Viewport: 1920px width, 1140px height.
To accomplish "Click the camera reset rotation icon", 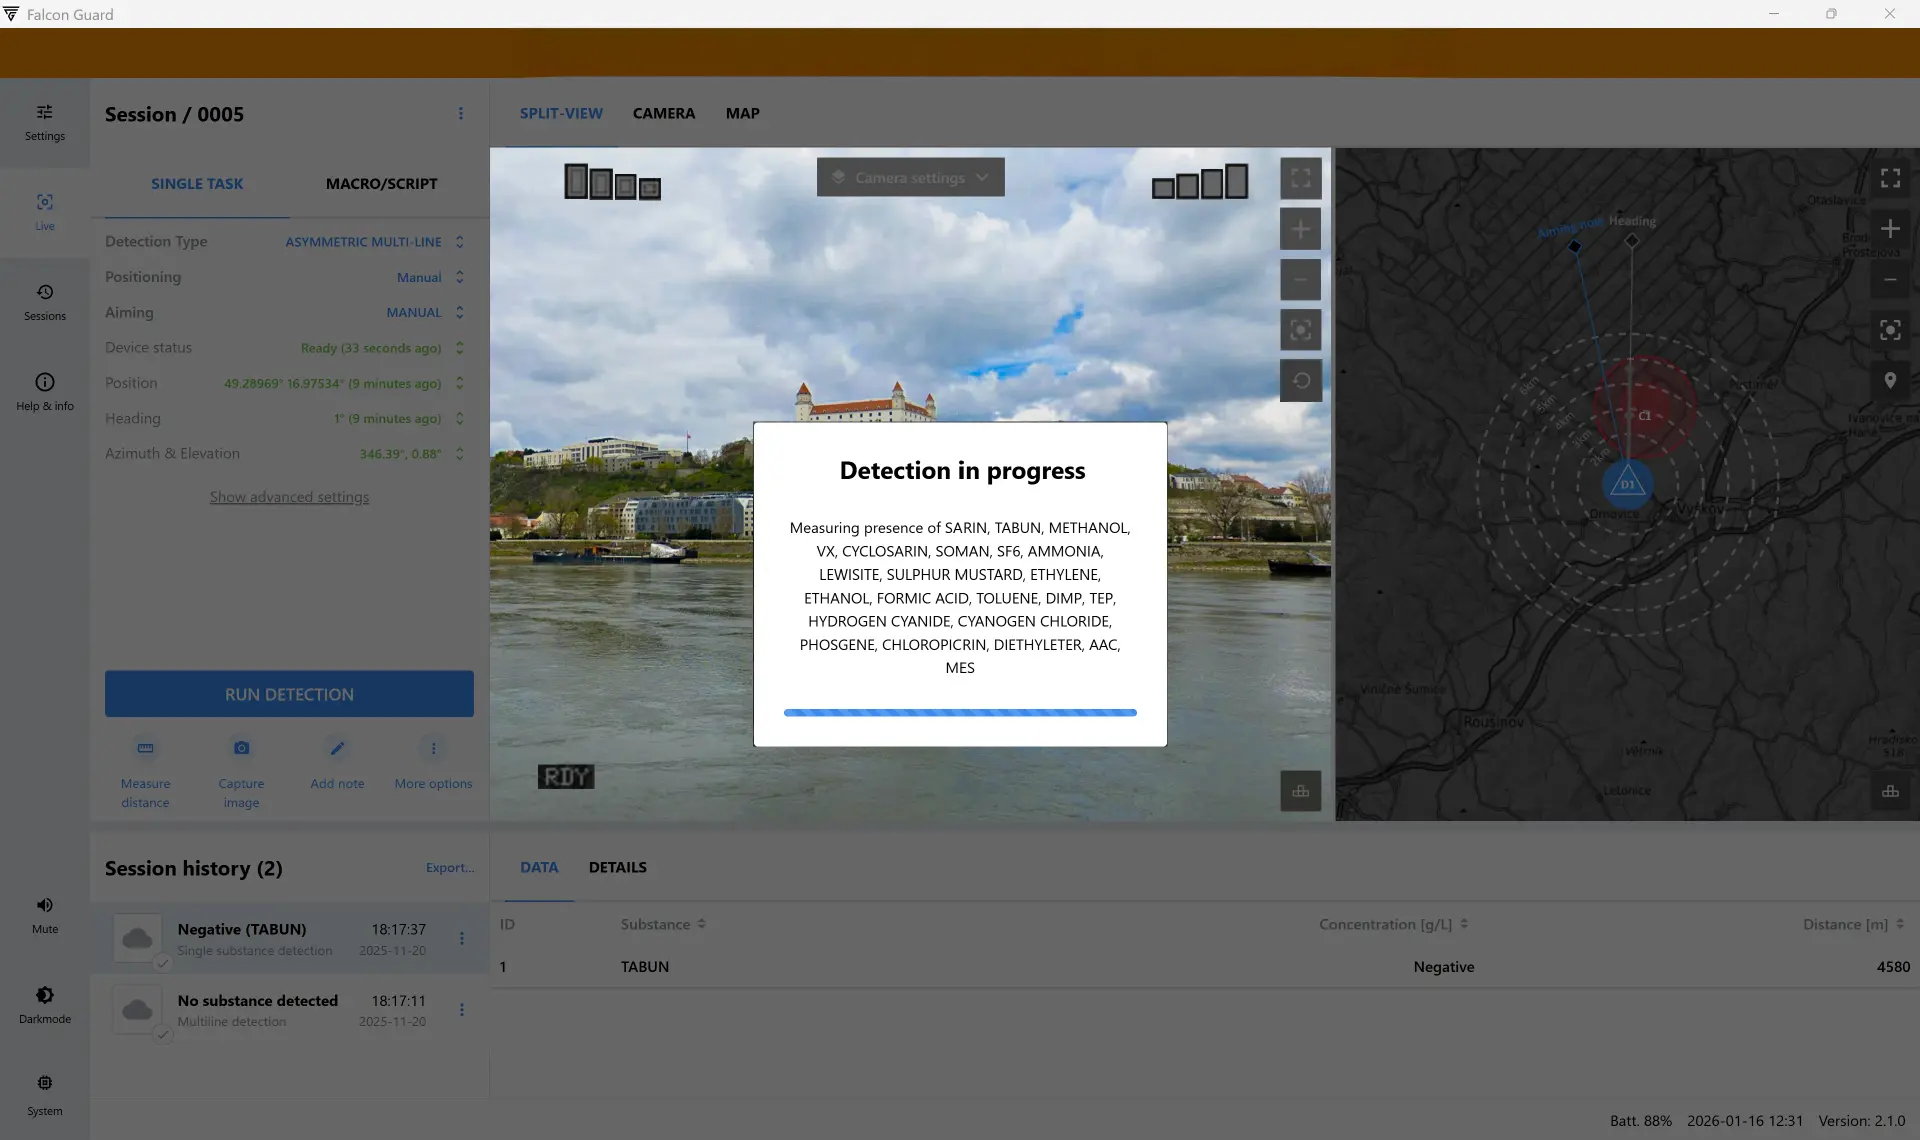I will coord(1300,381).
